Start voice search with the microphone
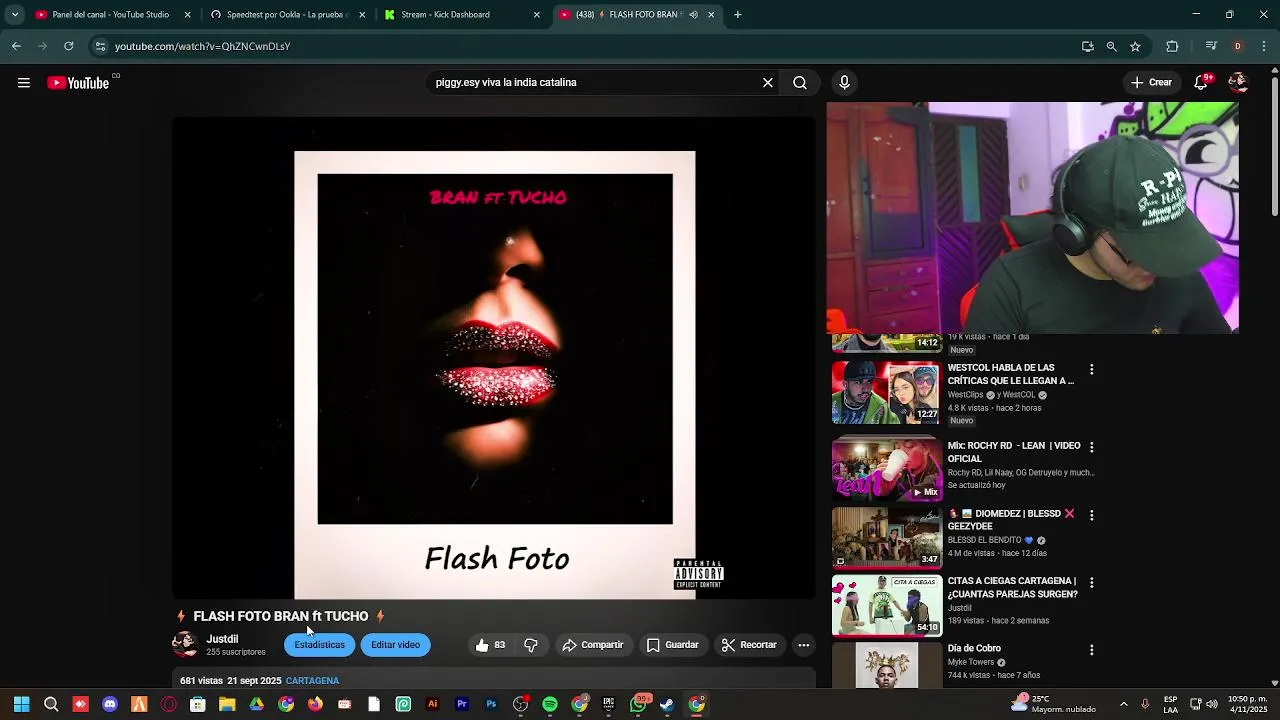This screenshot has height=720, width=1280. click(x=844, y=83)
